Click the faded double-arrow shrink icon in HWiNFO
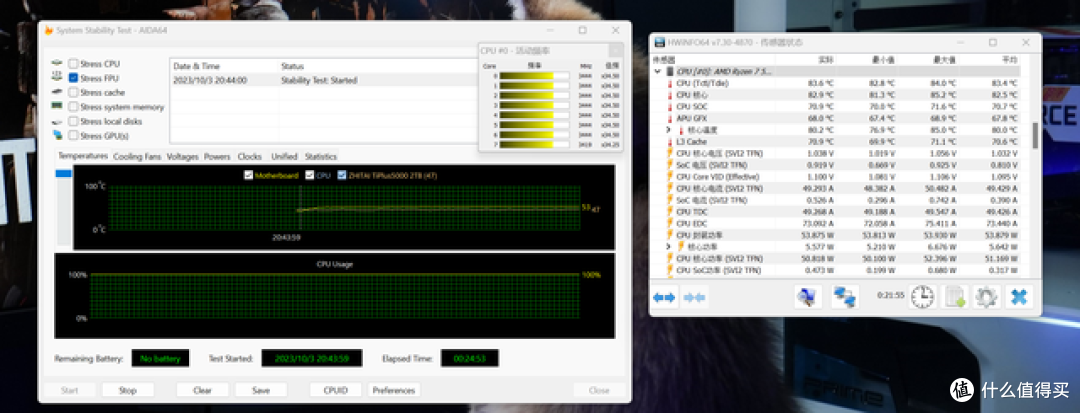The width and height of the screenshot is (1080, 413). [694, 297]
